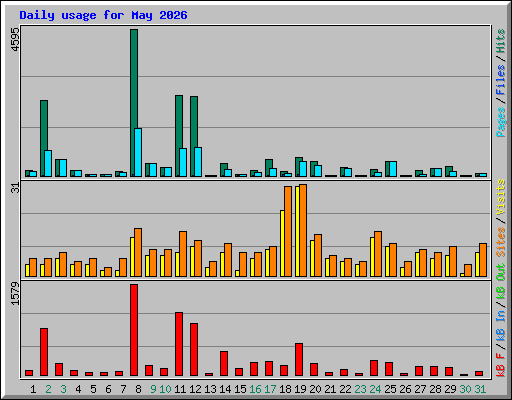Click the orange sites bar for day 24
The image size is (512, 400).
pos(378,254)
